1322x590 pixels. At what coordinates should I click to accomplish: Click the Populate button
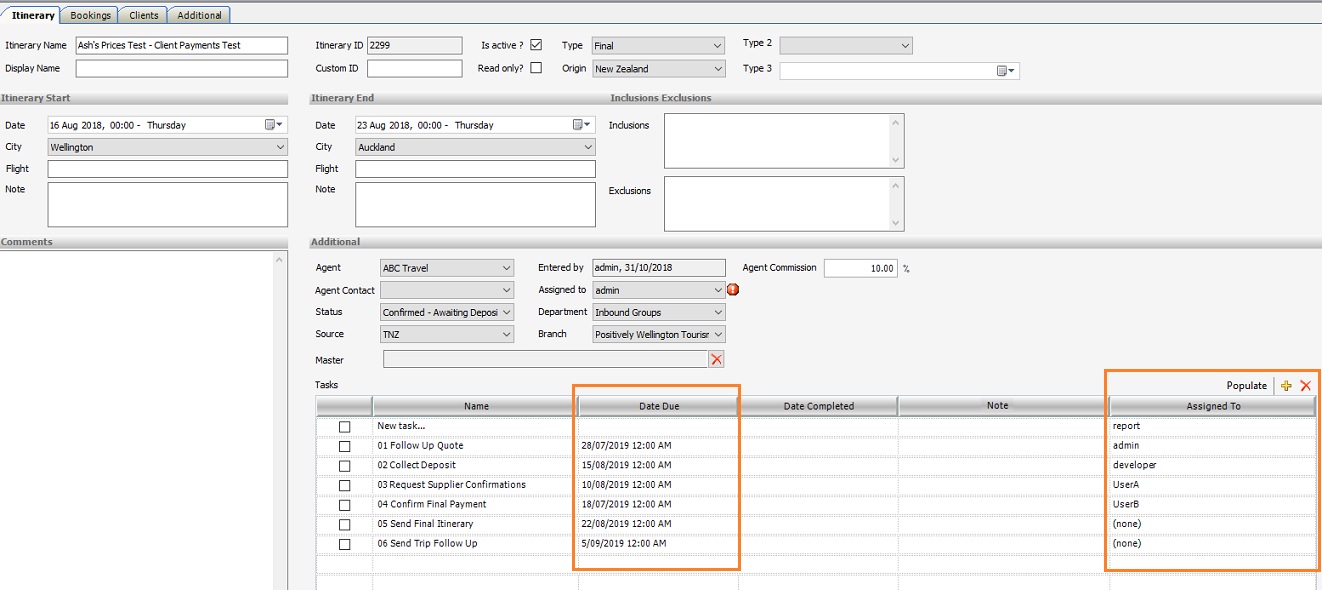point(1246,386)
